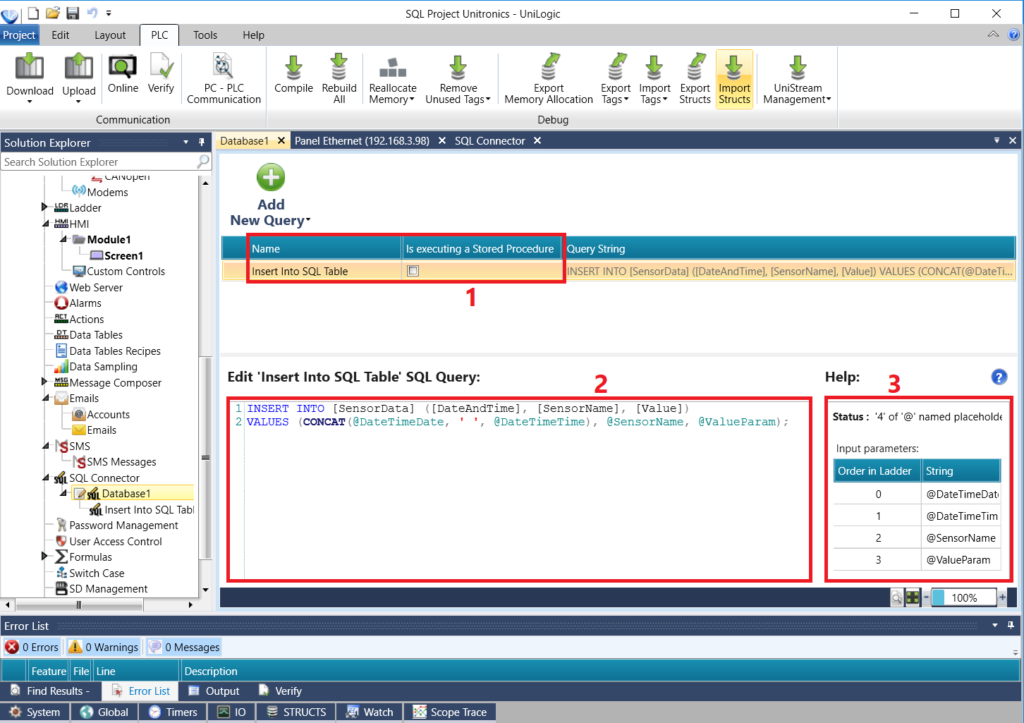Viewport: 1024px width, 723px height.
Task: Select the Insert Into SQL Table query row
Action: coord(618,270)
